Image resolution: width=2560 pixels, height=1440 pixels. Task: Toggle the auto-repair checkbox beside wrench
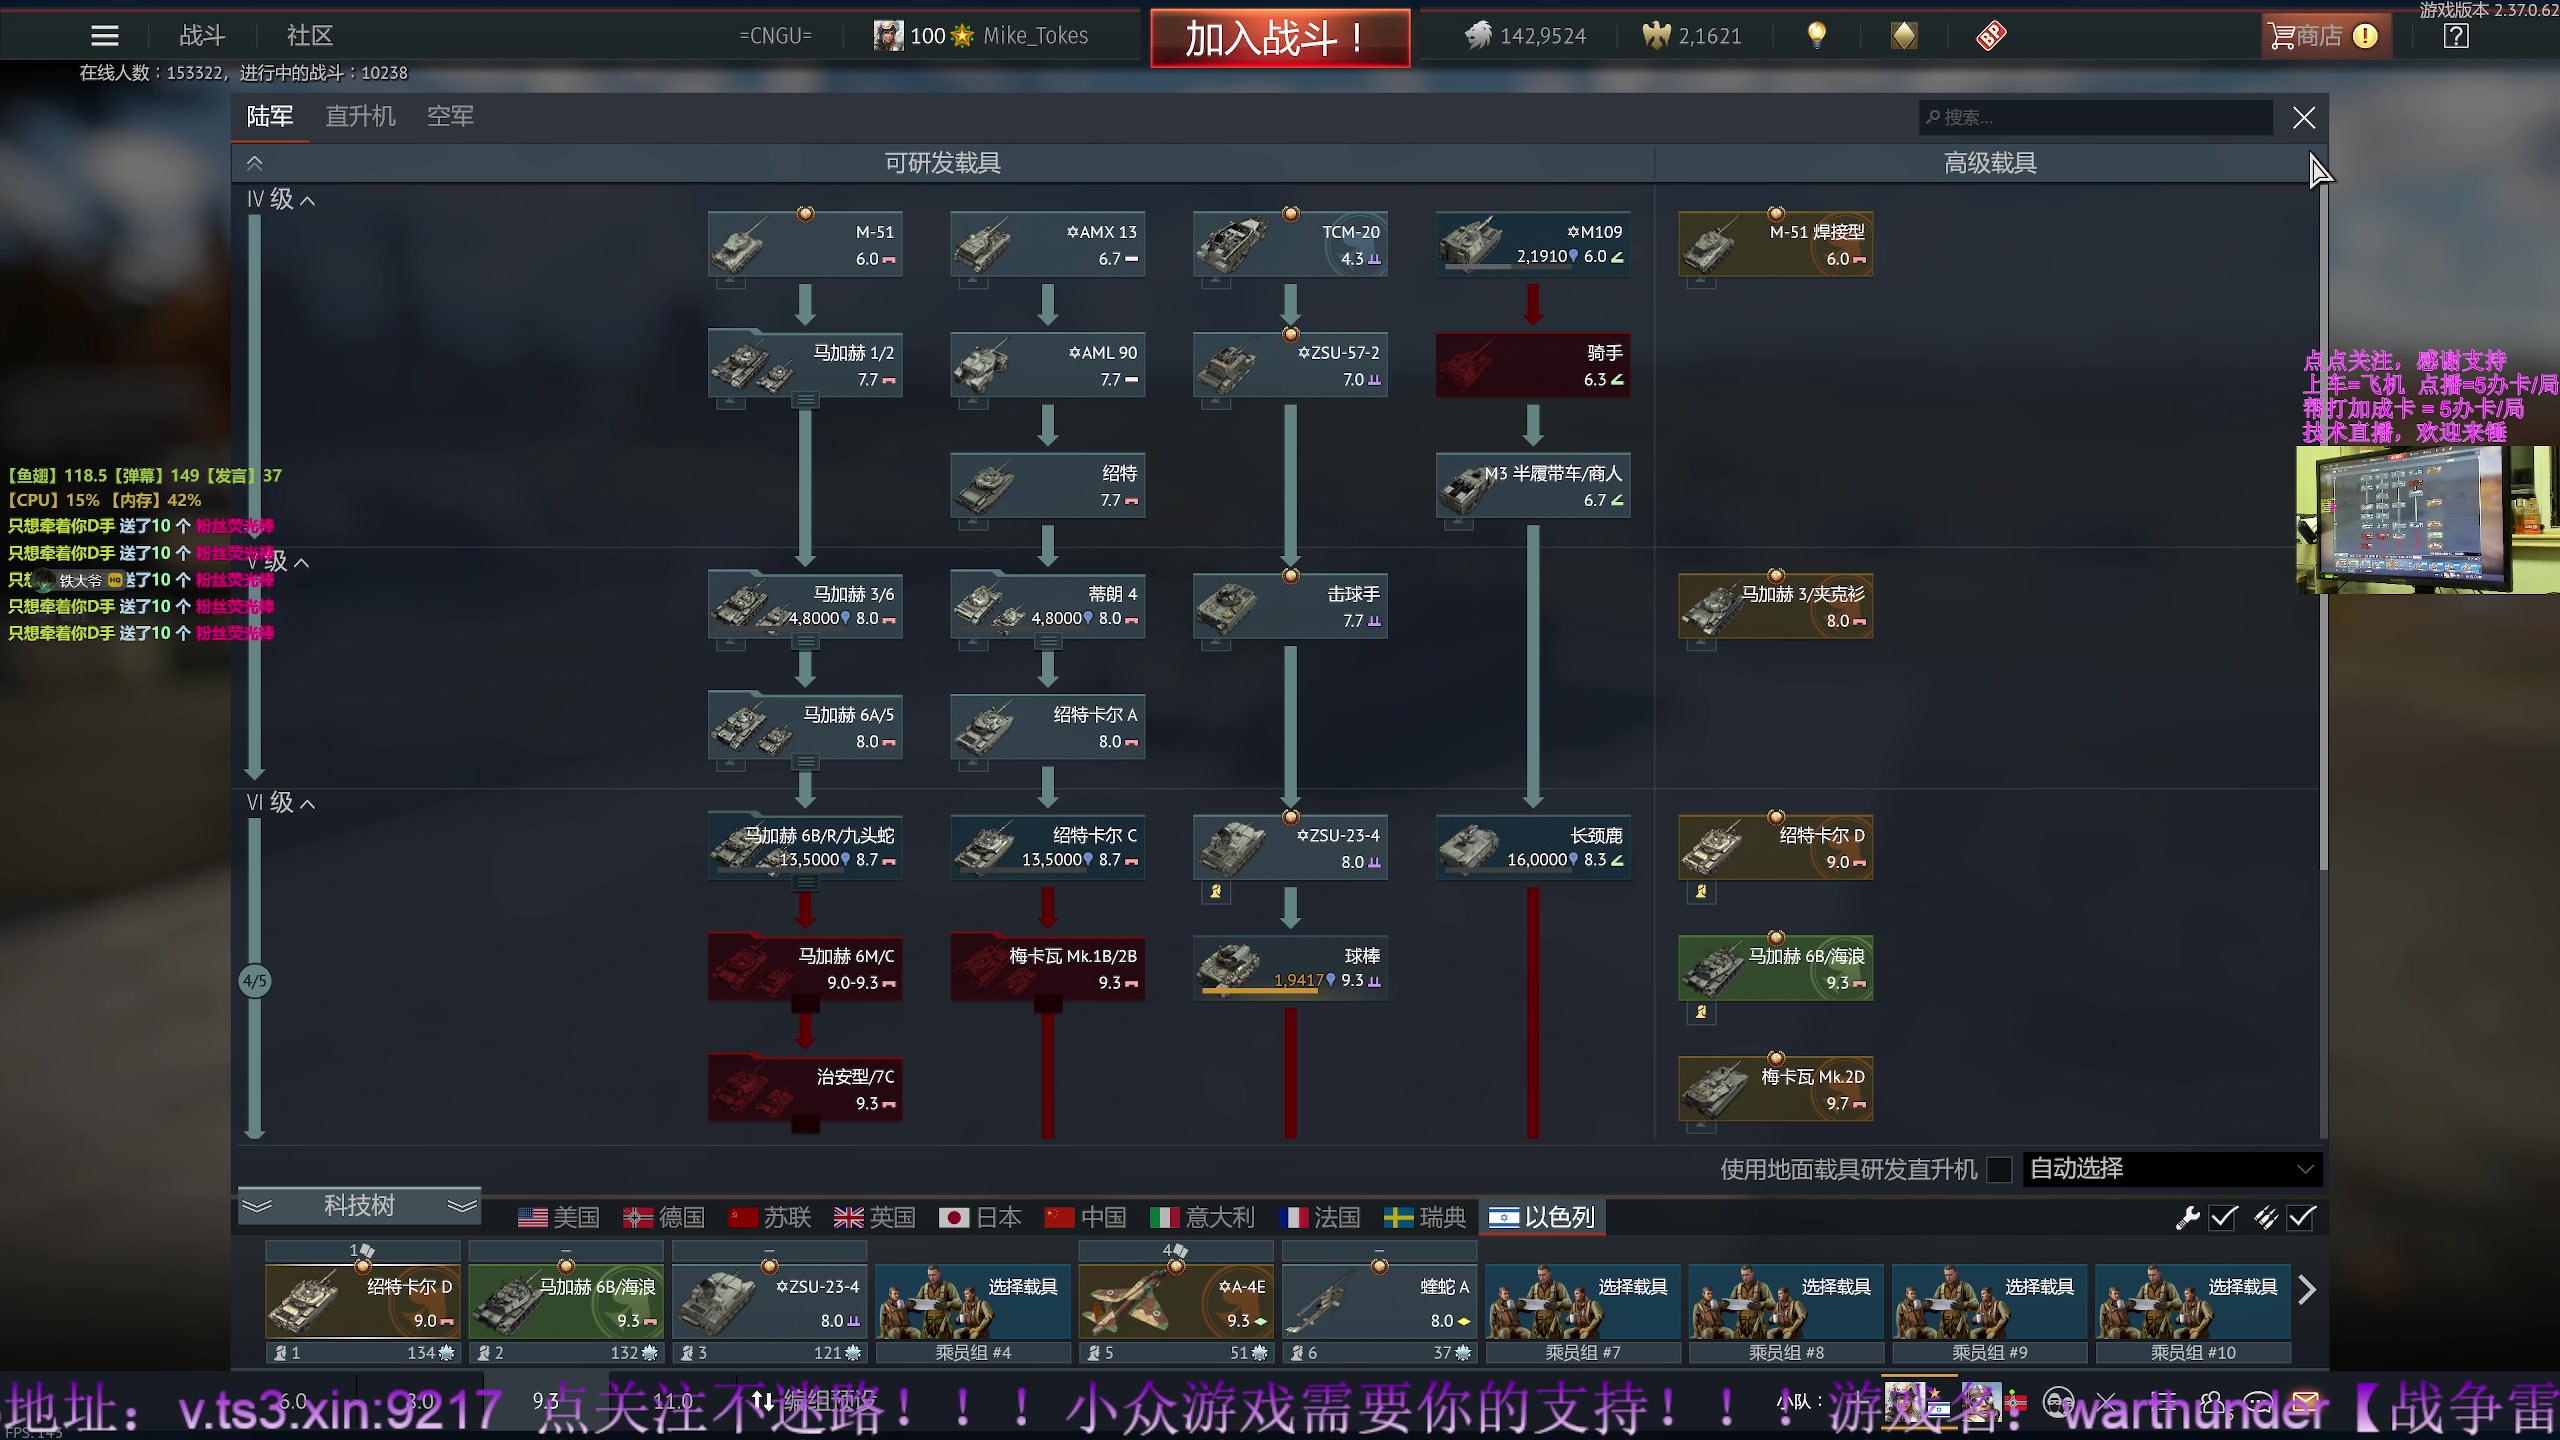click(2224, 1217)
